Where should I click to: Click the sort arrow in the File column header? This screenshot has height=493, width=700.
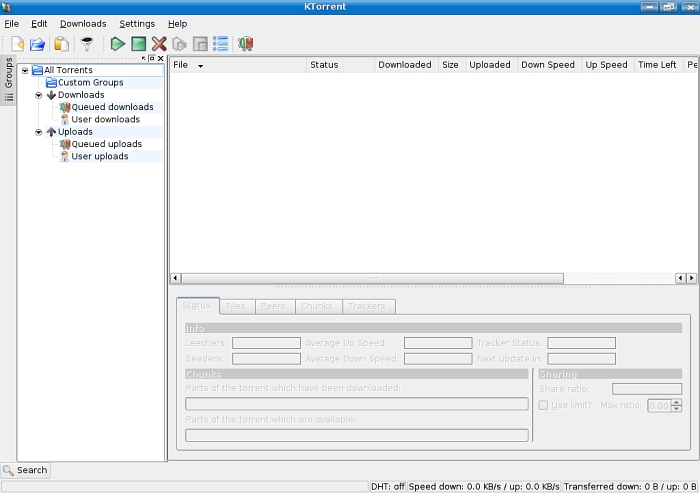tap(200, 66)
